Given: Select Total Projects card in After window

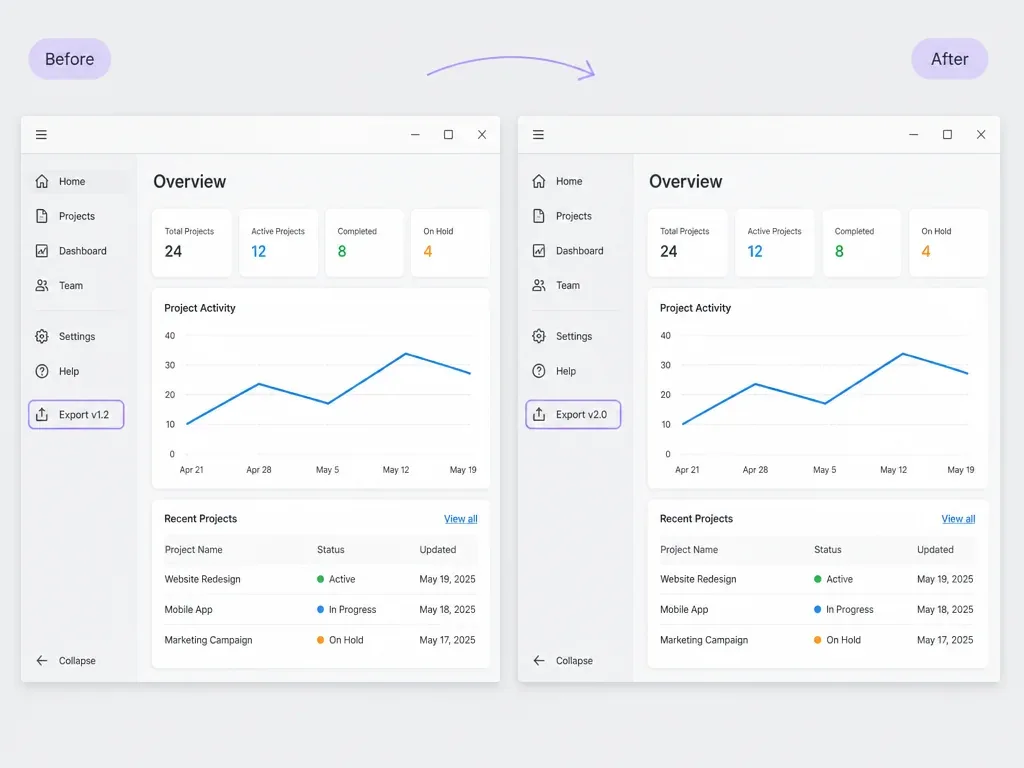Looking at the screenshot, I should click(688, 243).
